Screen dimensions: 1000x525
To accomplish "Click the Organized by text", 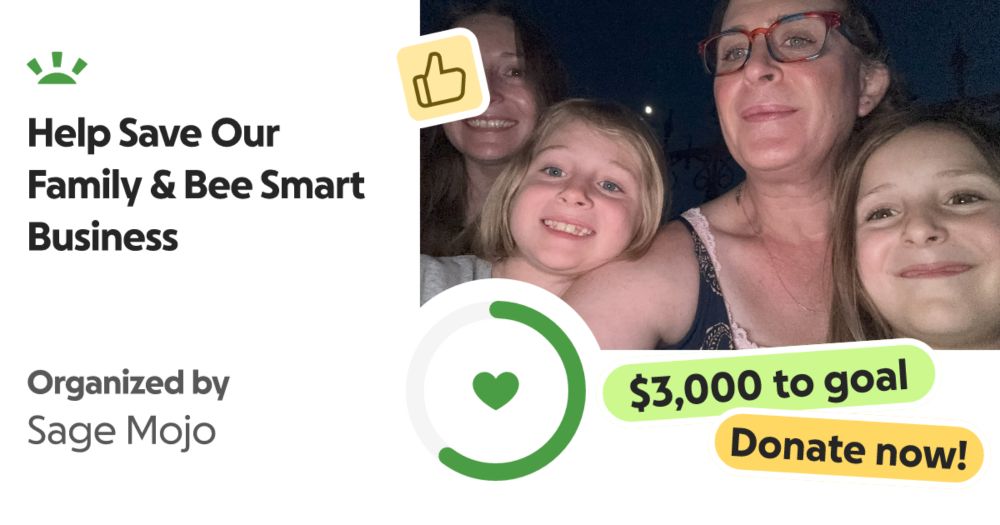I will click(x=128, y=383).
